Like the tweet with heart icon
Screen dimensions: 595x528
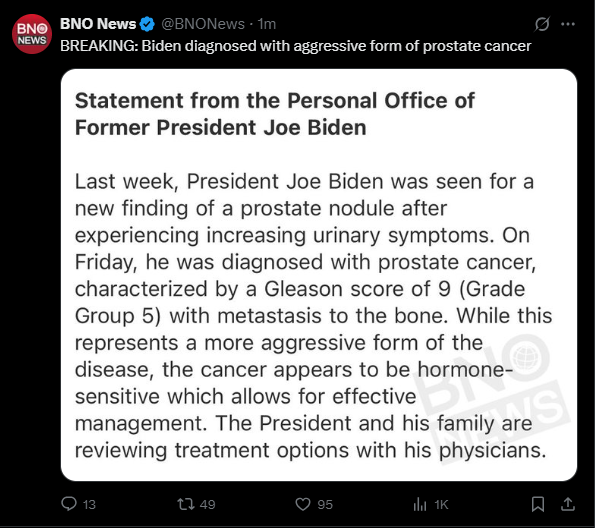coord(303,504)
